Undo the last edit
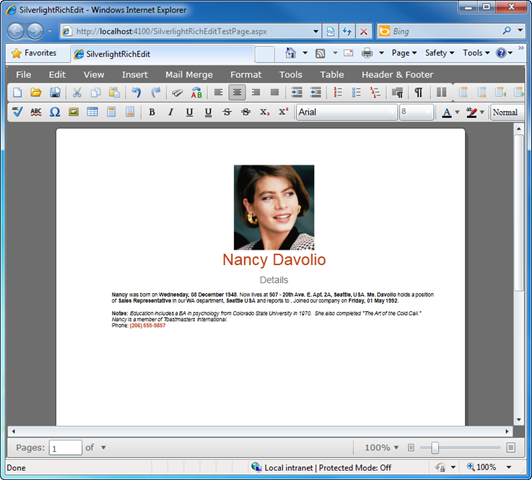The width and height of the screenshot is (532, 480). pos(136,92)
